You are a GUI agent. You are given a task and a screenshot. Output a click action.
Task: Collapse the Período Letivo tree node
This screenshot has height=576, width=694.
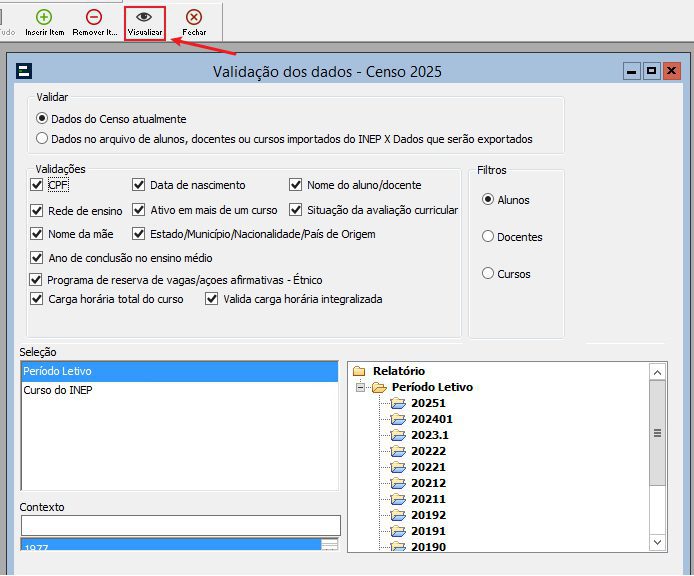tap(361, 387)
